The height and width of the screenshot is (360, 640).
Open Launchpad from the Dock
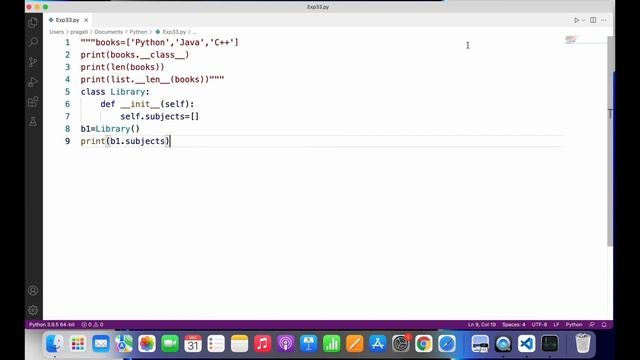pyautogui.click(x=78, y=344)
